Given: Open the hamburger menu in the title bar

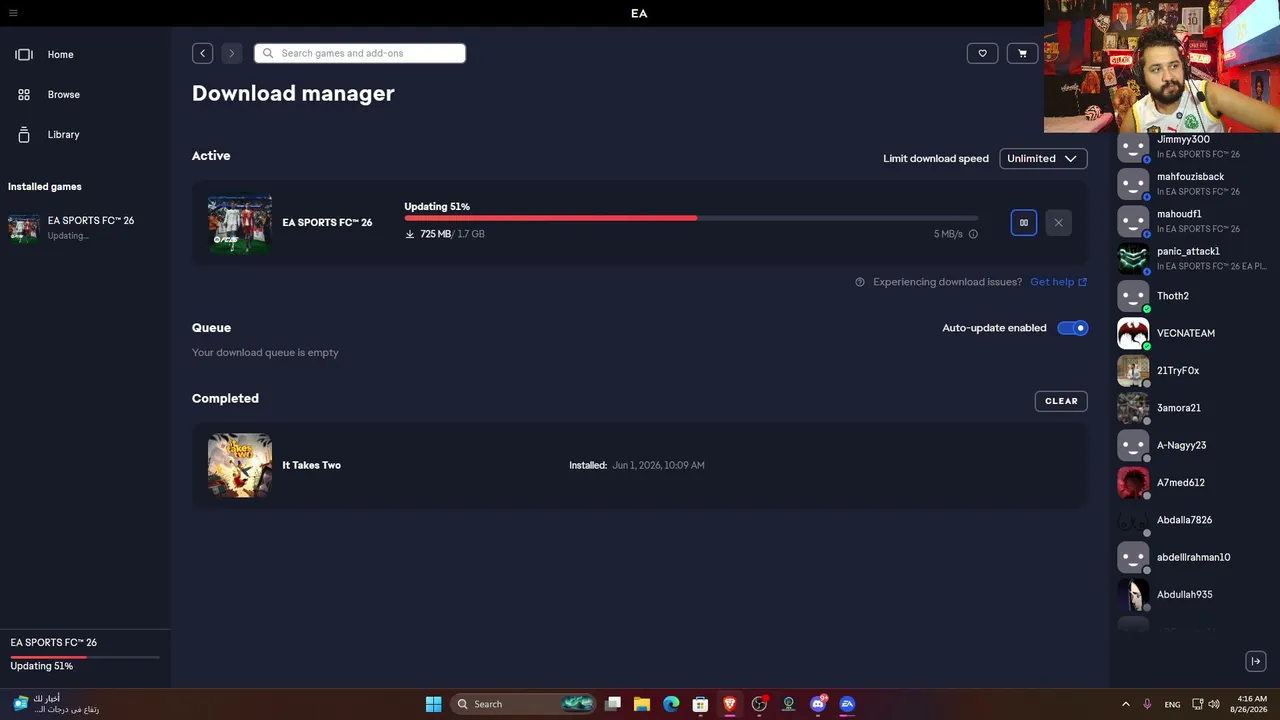Looking at the screenshot, I should pos(13,13).
